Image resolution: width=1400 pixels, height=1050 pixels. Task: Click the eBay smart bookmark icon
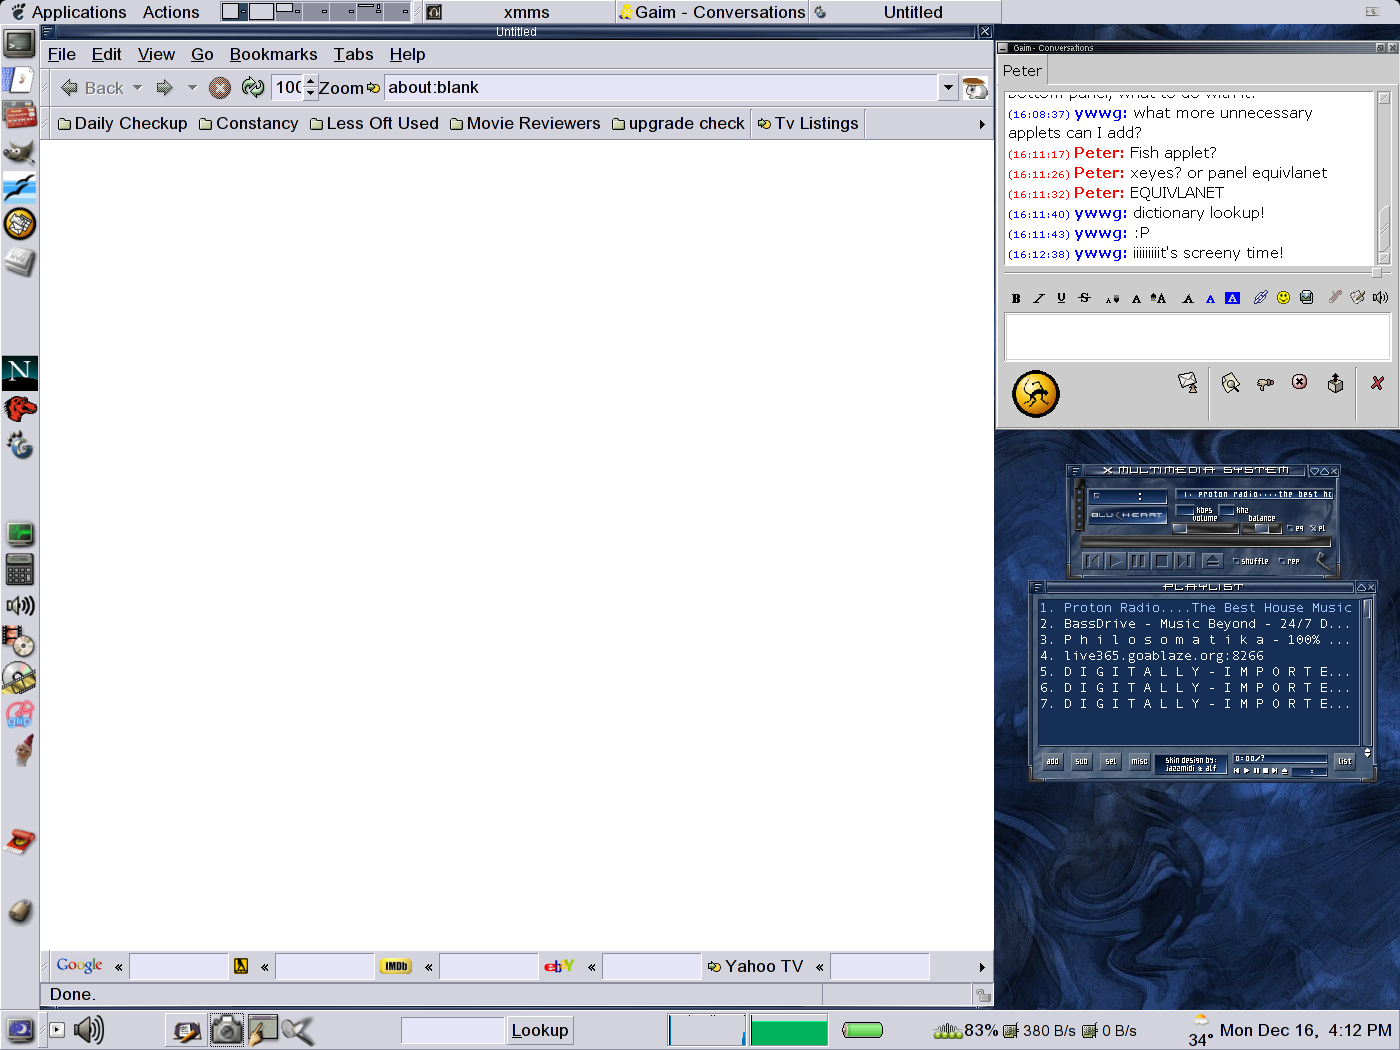coord(559,966)
